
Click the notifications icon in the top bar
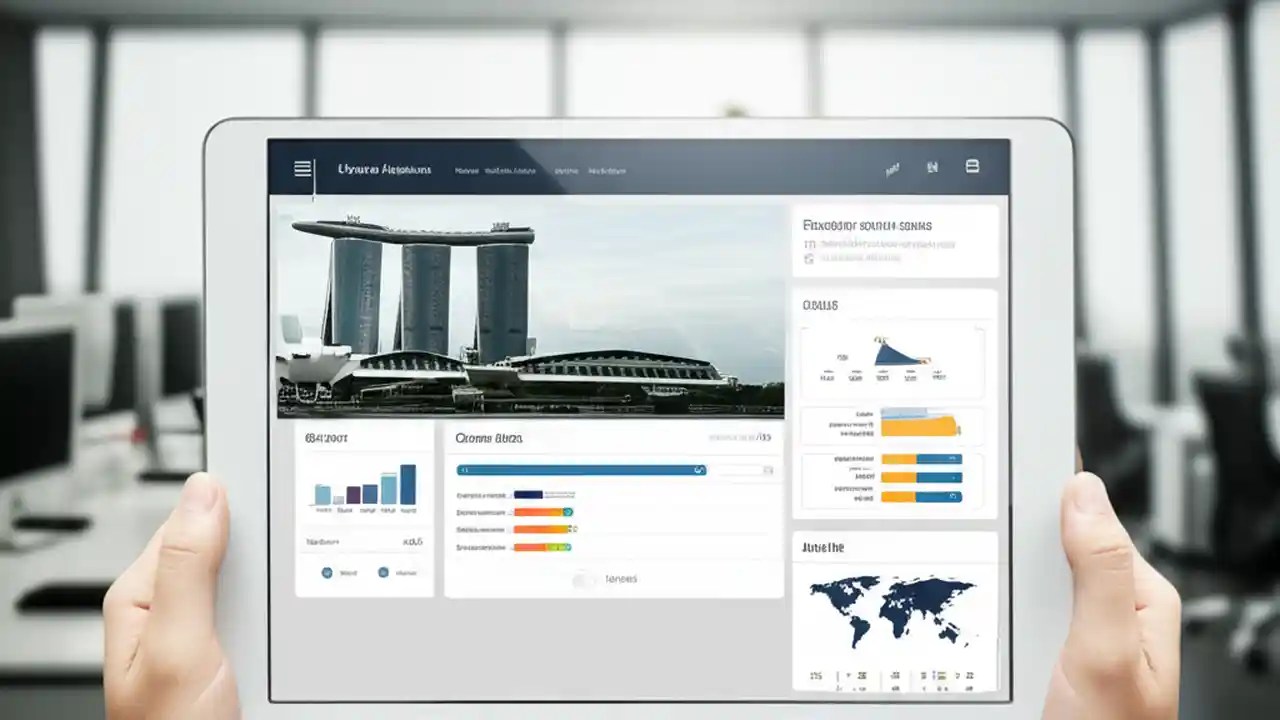(891, 167)
